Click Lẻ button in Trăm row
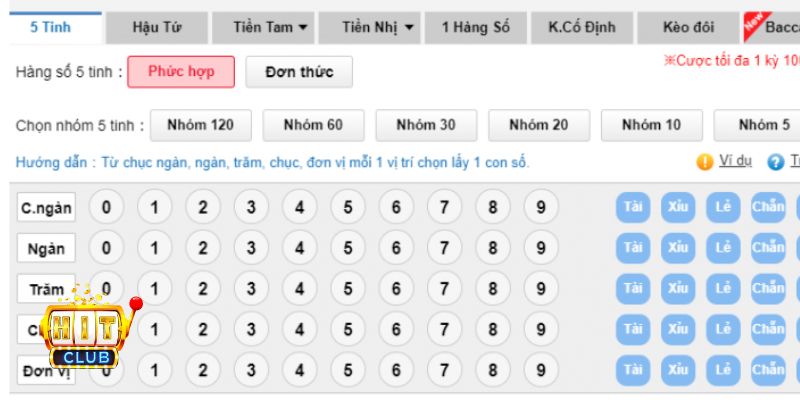The height and width of the screenshot is (400, 800). pyautogui.click(x=723, y=288)
